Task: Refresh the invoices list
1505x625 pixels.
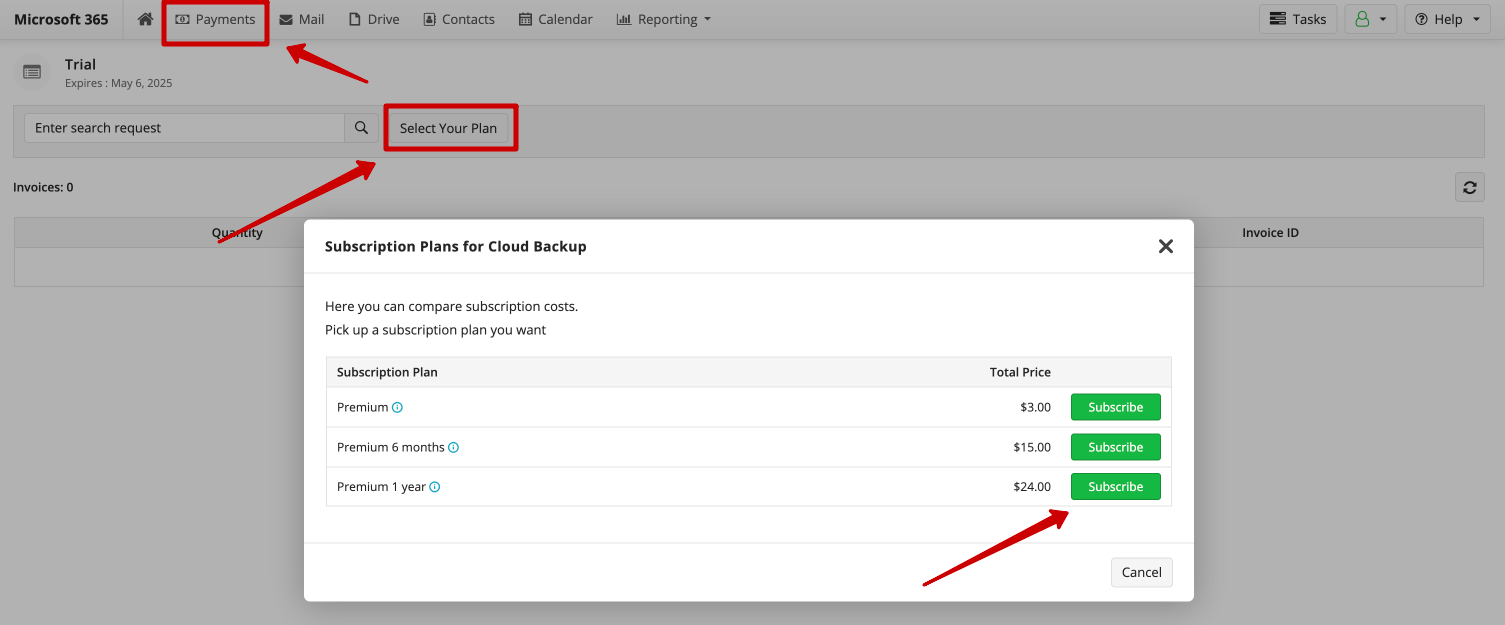Action: tap(1469, 187)
